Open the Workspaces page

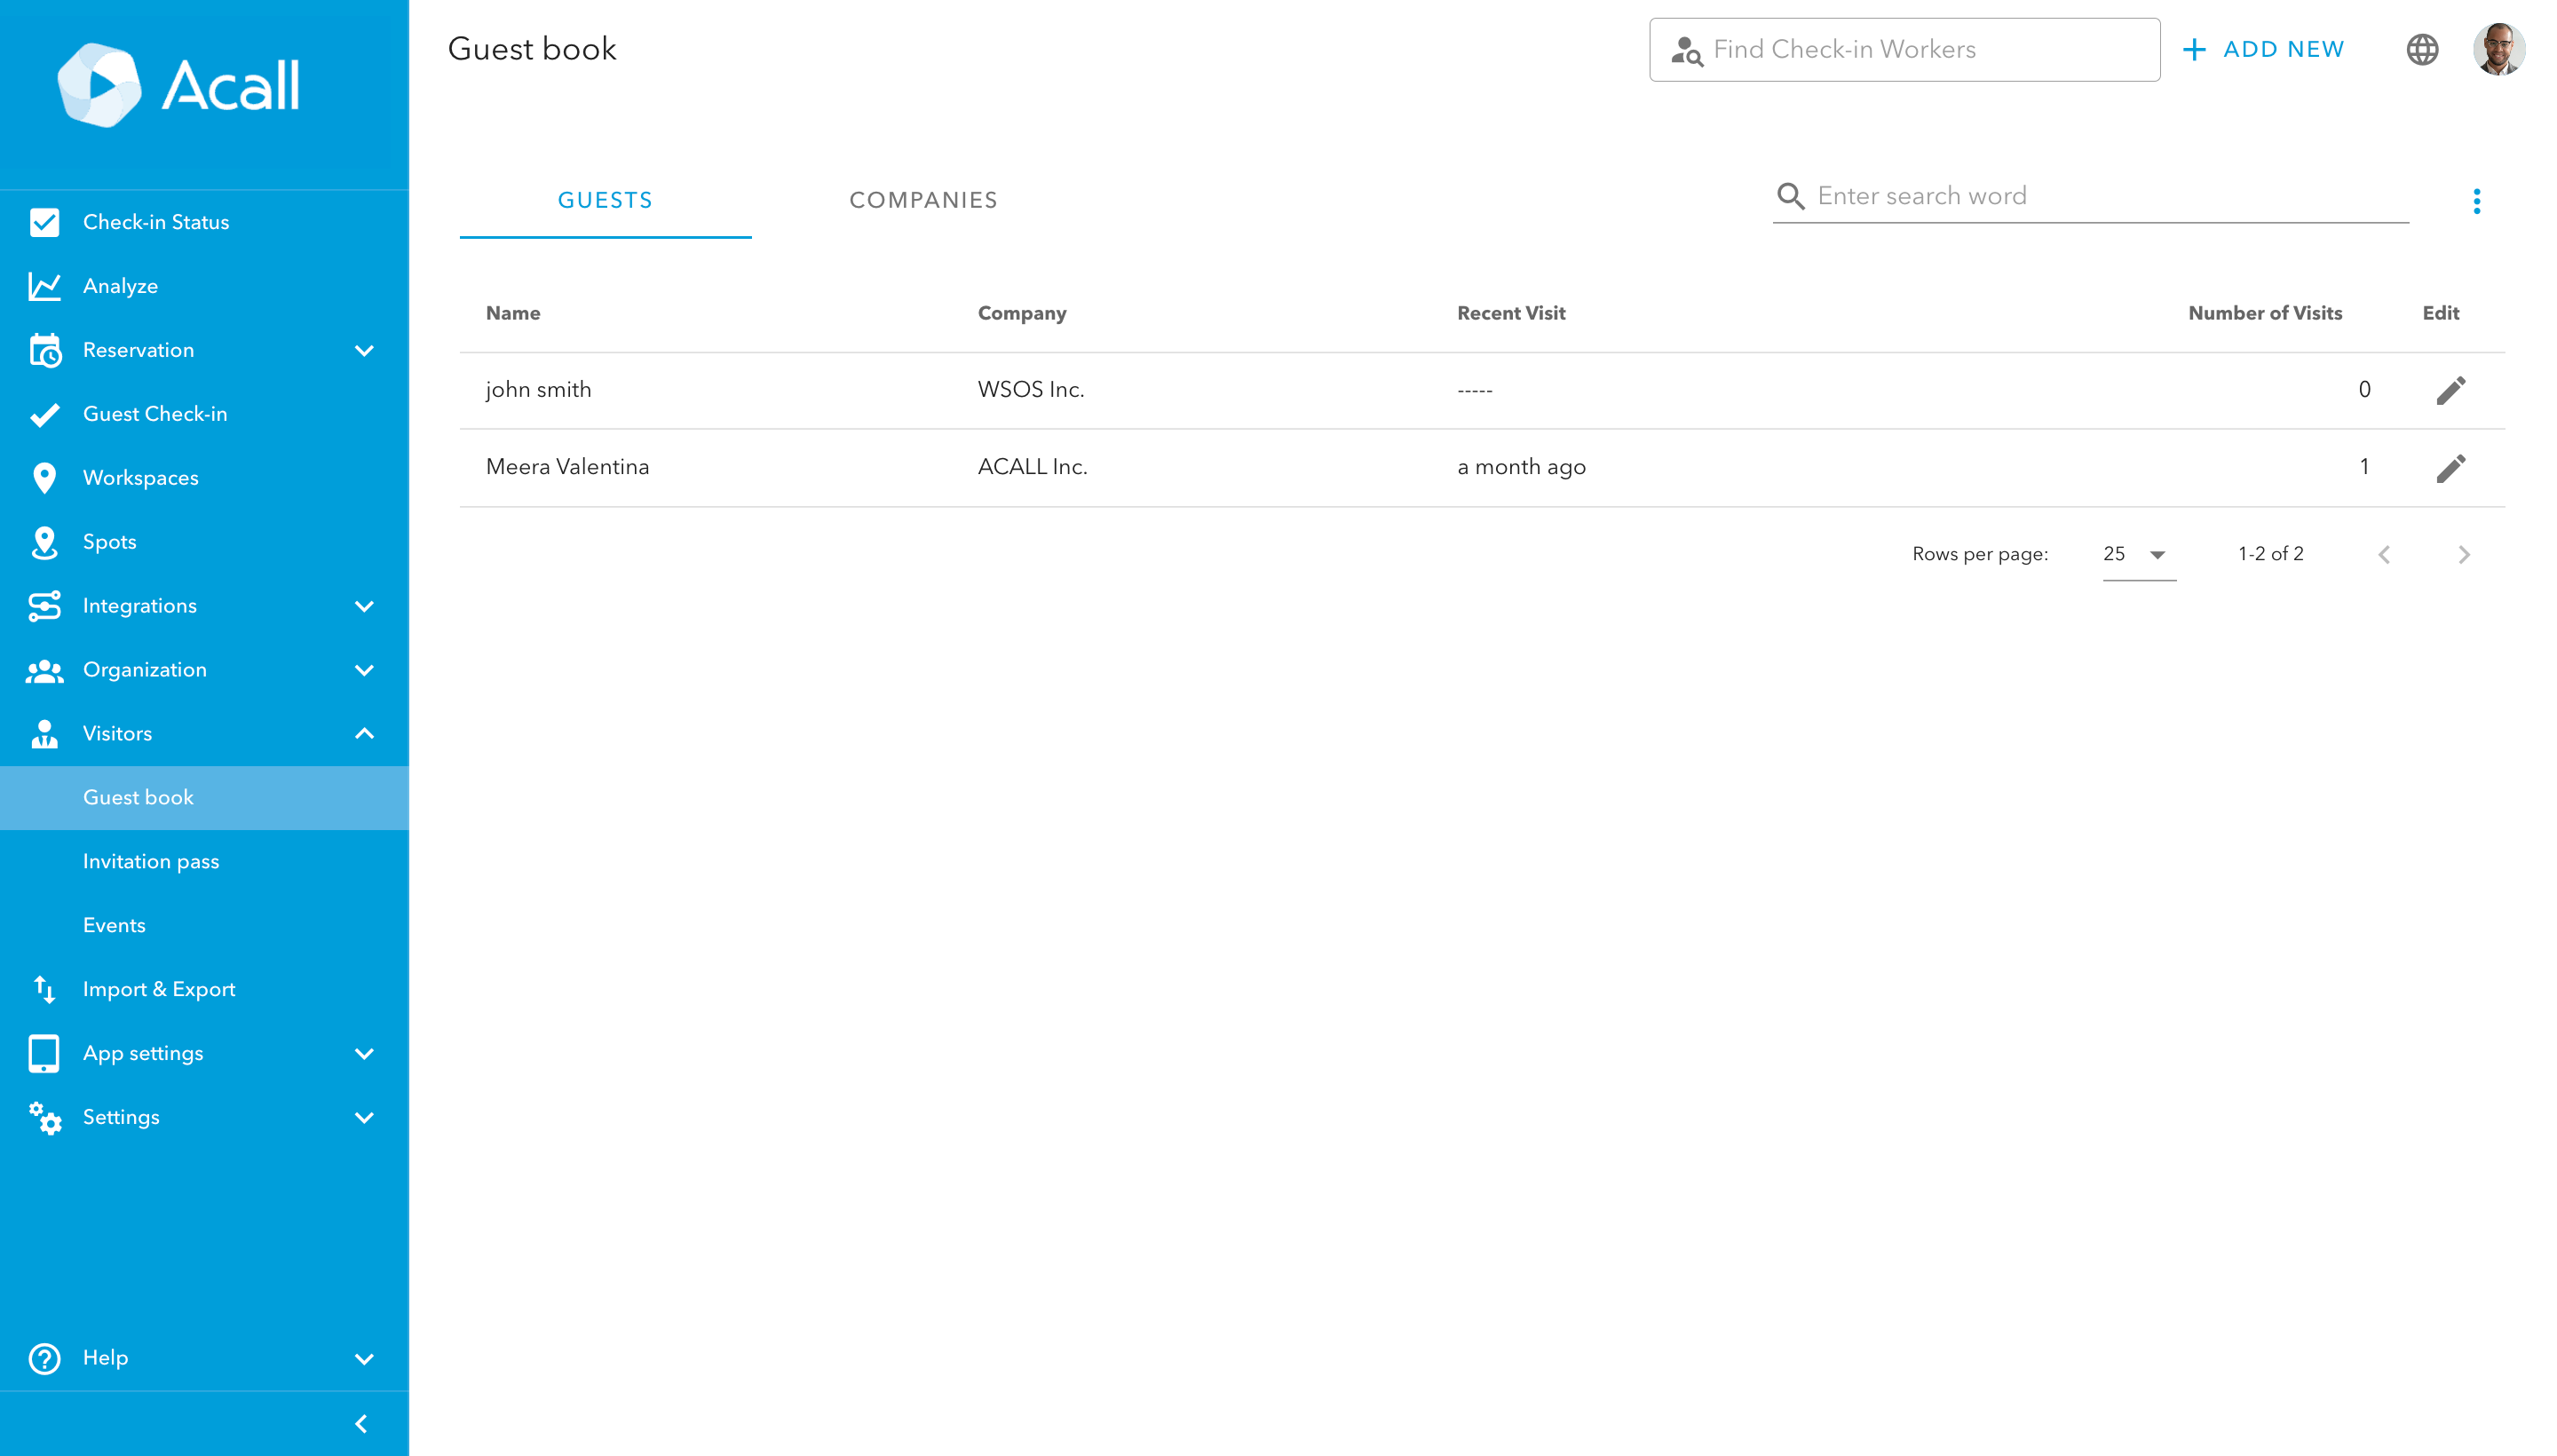[x=204, y=478]
